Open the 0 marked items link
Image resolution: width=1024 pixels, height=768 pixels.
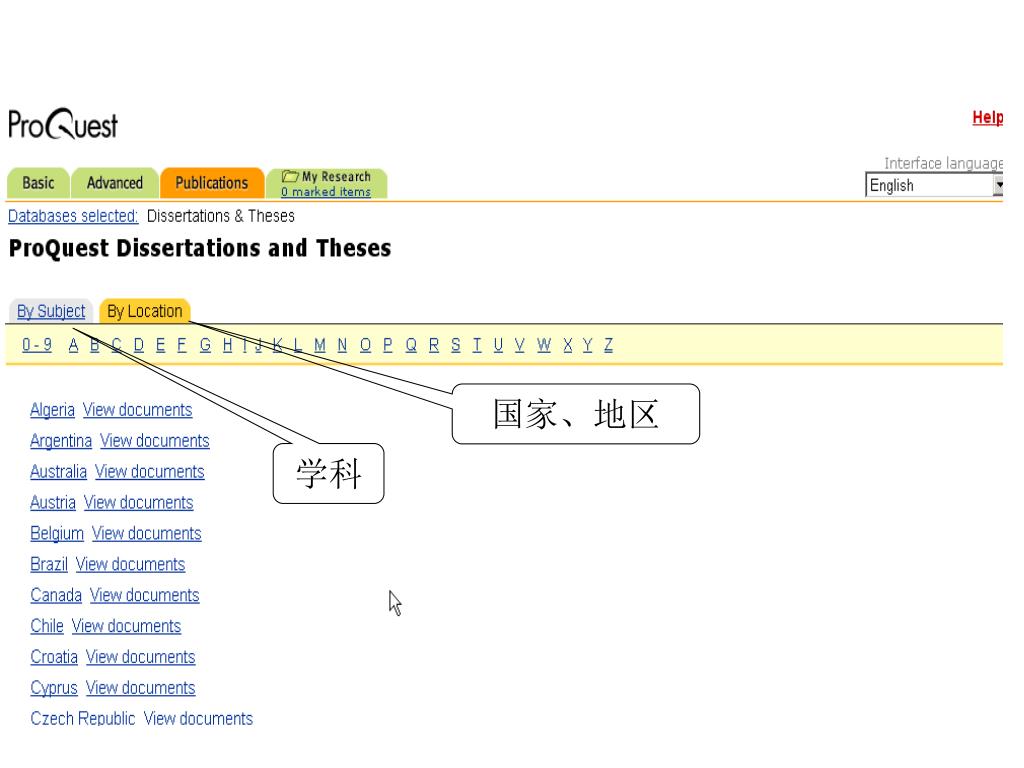point(326,191)
